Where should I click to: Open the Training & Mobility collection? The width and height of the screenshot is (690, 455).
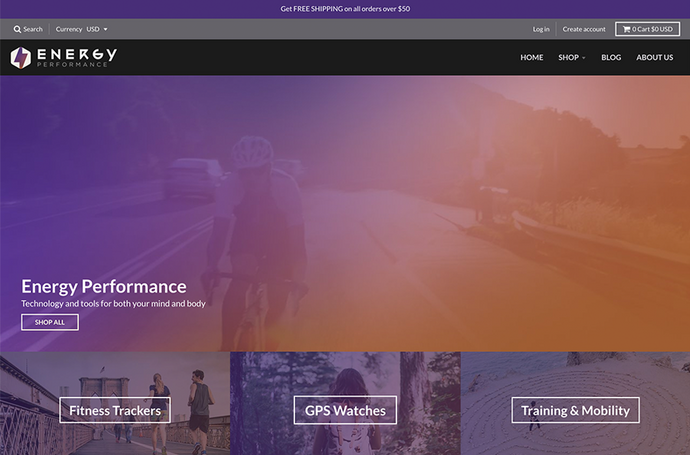pos(575,411)
